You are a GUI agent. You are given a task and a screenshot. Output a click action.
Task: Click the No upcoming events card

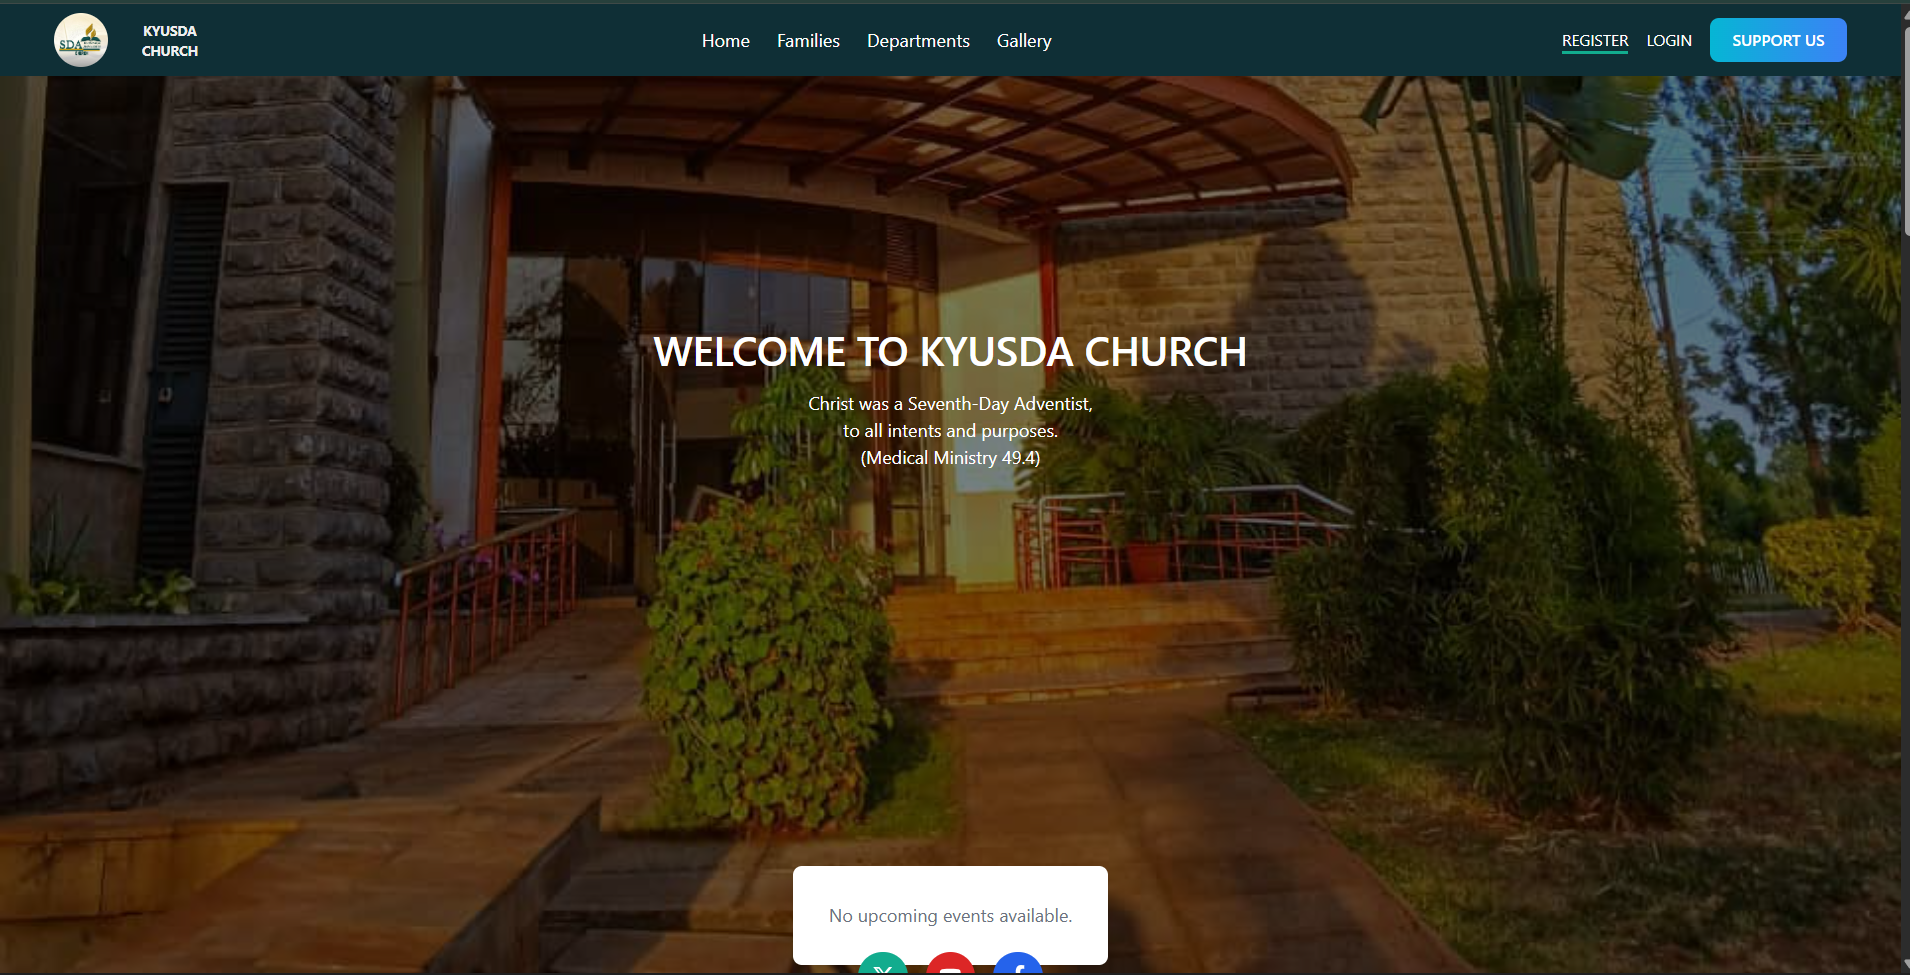click(x=950, y=915)
